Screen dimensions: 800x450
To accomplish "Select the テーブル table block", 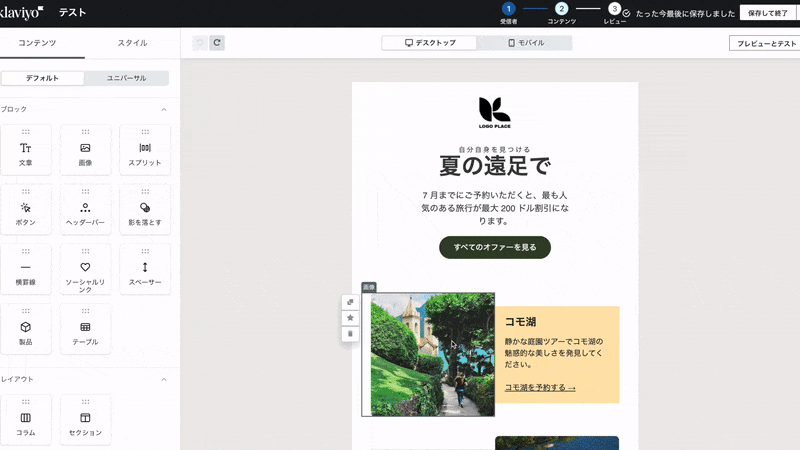I will coord(85,329).
